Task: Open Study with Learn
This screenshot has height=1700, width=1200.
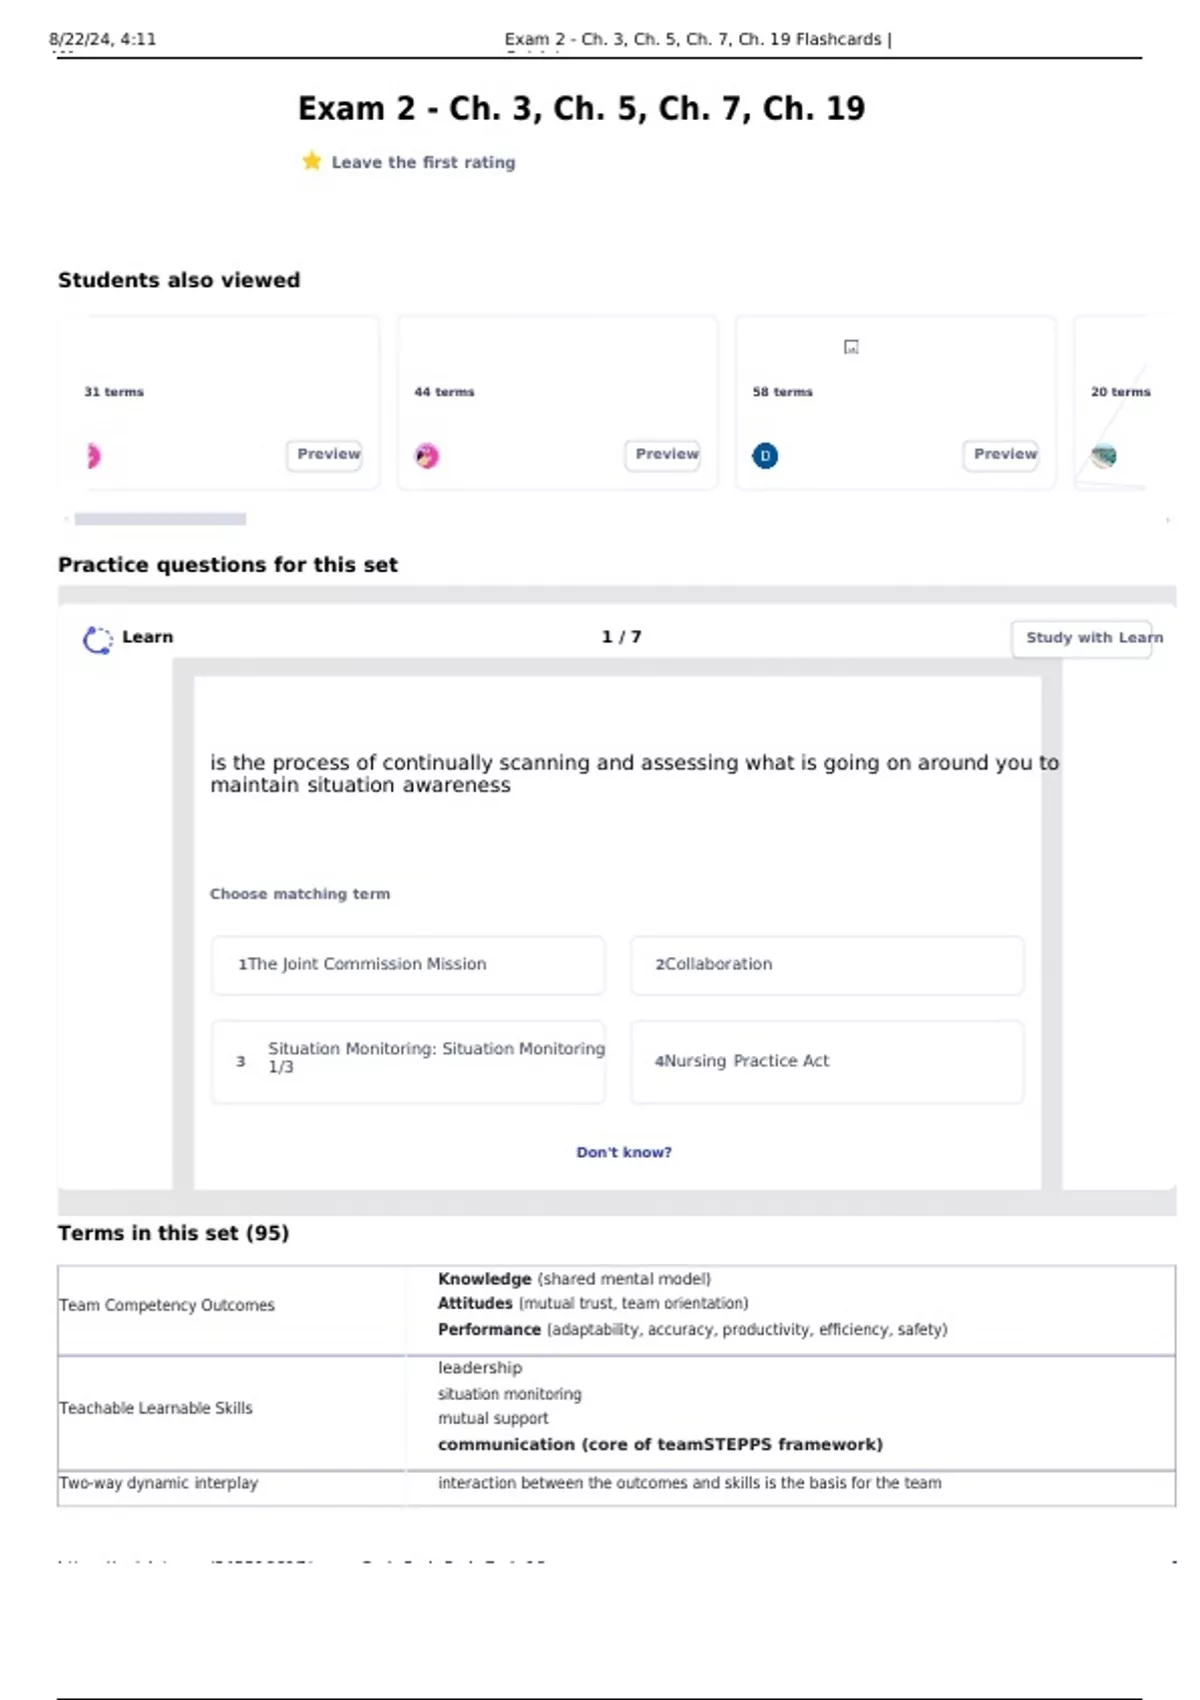Action: point(1083,638)
